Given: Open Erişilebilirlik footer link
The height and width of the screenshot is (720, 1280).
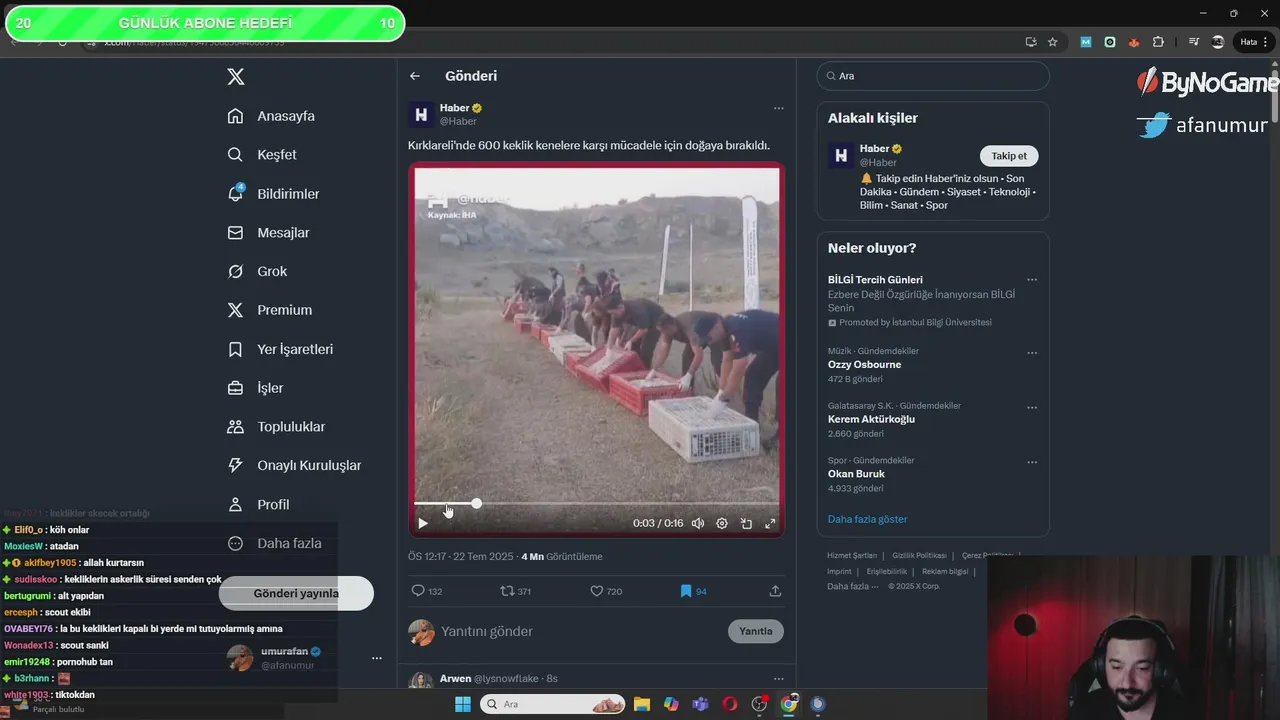Looking at the screenshot, I should (x=887, y=571).
